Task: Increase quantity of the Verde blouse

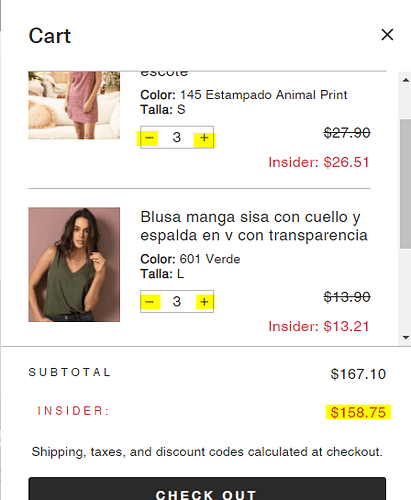Action: tap(204, 302)
